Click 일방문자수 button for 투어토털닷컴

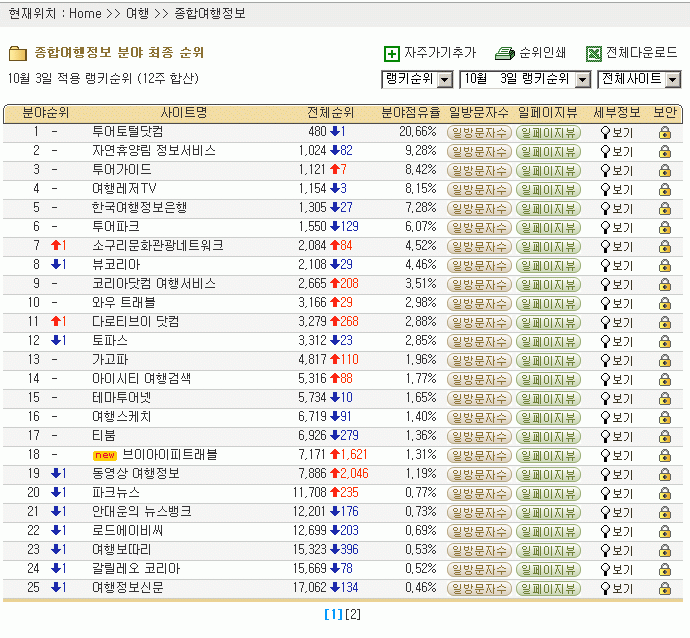tap(479, 132)
